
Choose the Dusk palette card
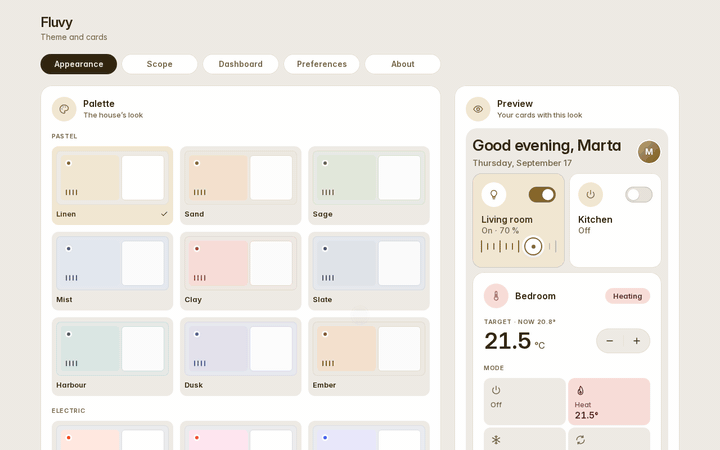[x=241, y=356]
